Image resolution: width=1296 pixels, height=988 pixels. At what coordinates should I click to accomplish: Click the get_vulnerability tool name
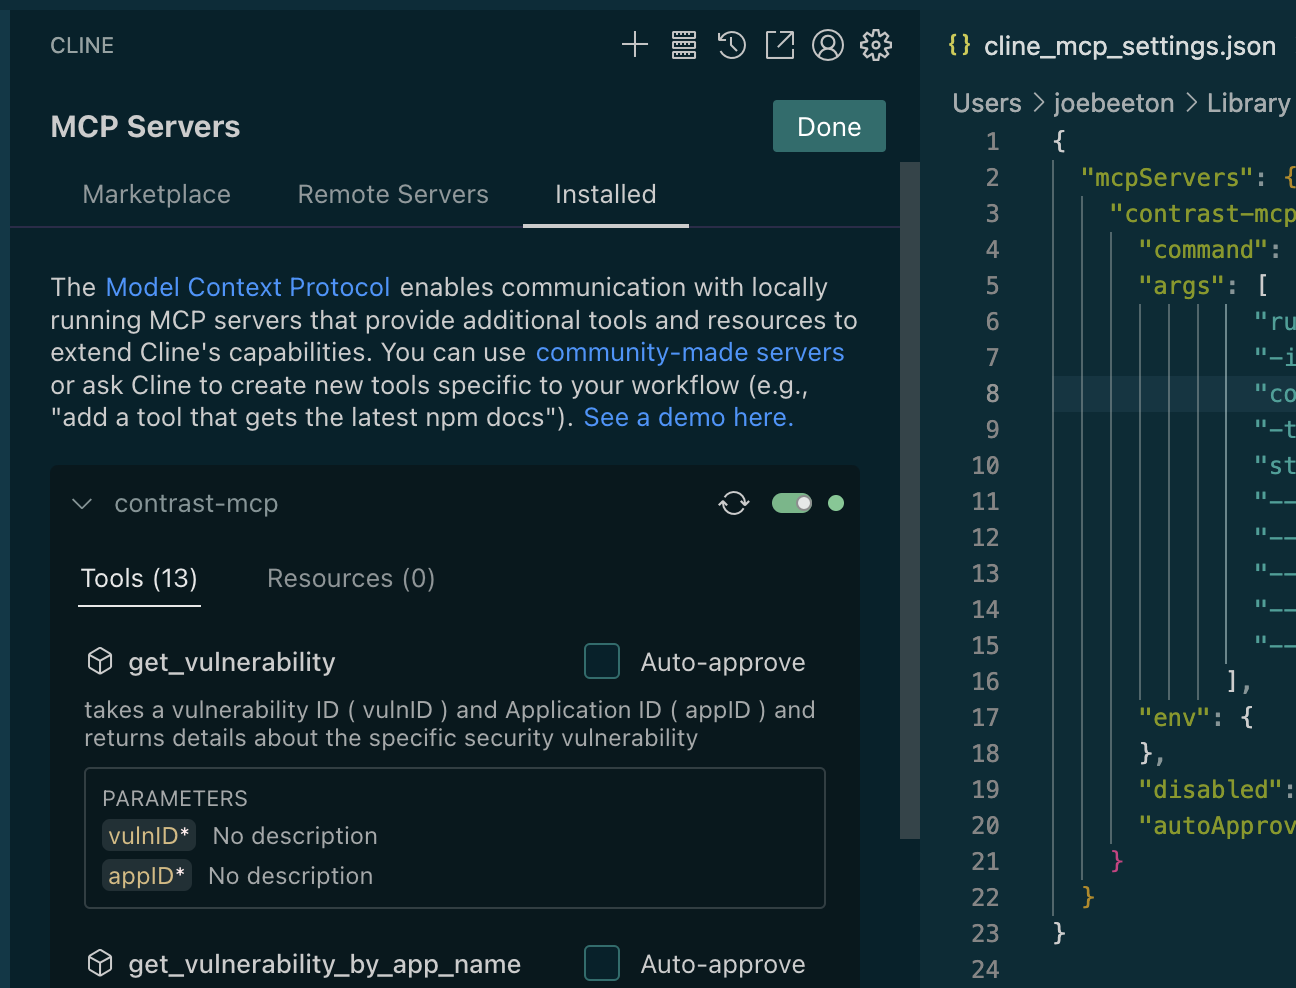(232, 662)
